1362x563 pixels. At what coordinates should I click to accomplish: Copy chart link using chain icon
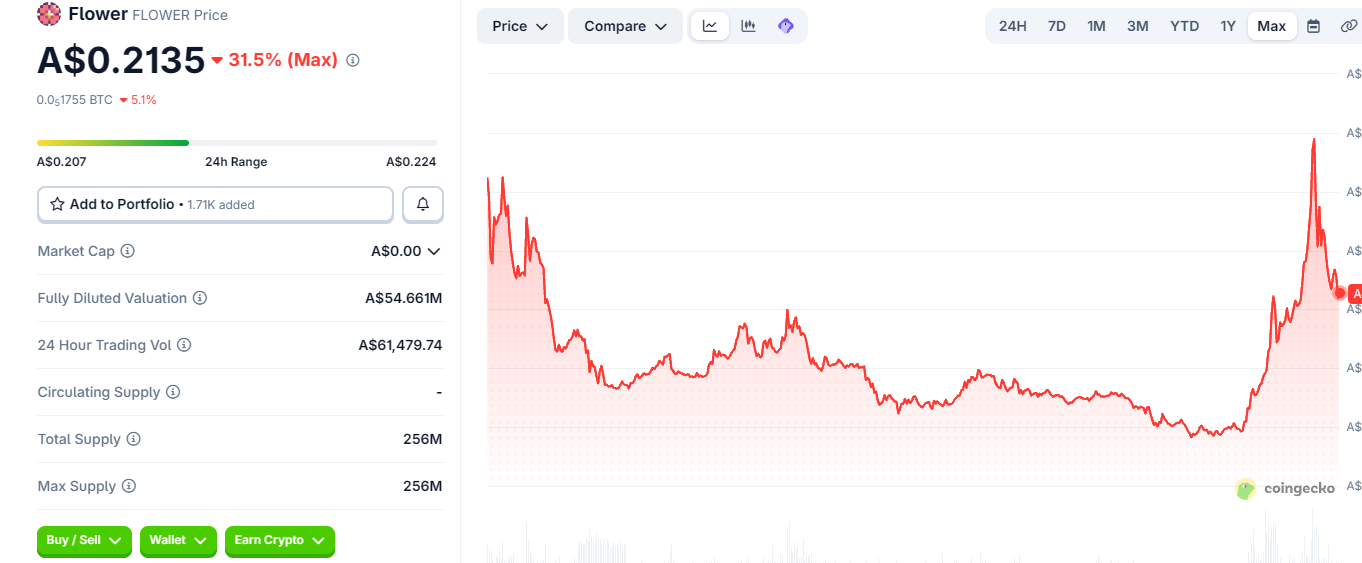pyautogui.click(x=1348, y=26)
